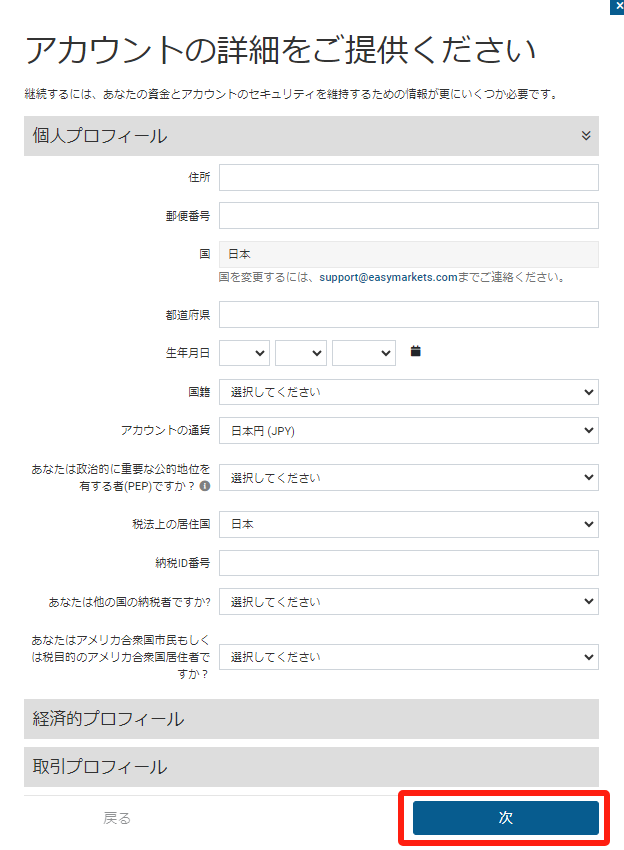Click the support@easymarkets.com email link
Viewport: 624px width, 850px height.
coord(388,277)
